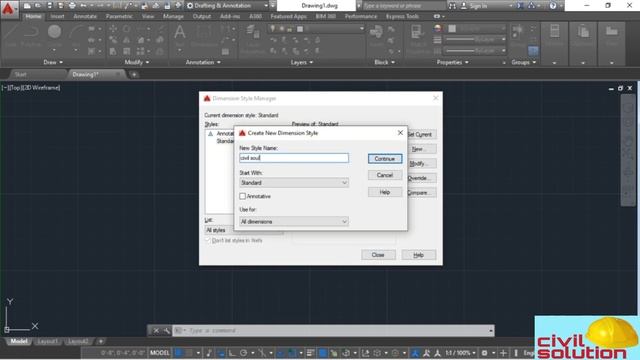This screenshot has width=640, height=360.
Task: Switch to the Express Tools ribbon tab
Action: [x=402, y=16]
